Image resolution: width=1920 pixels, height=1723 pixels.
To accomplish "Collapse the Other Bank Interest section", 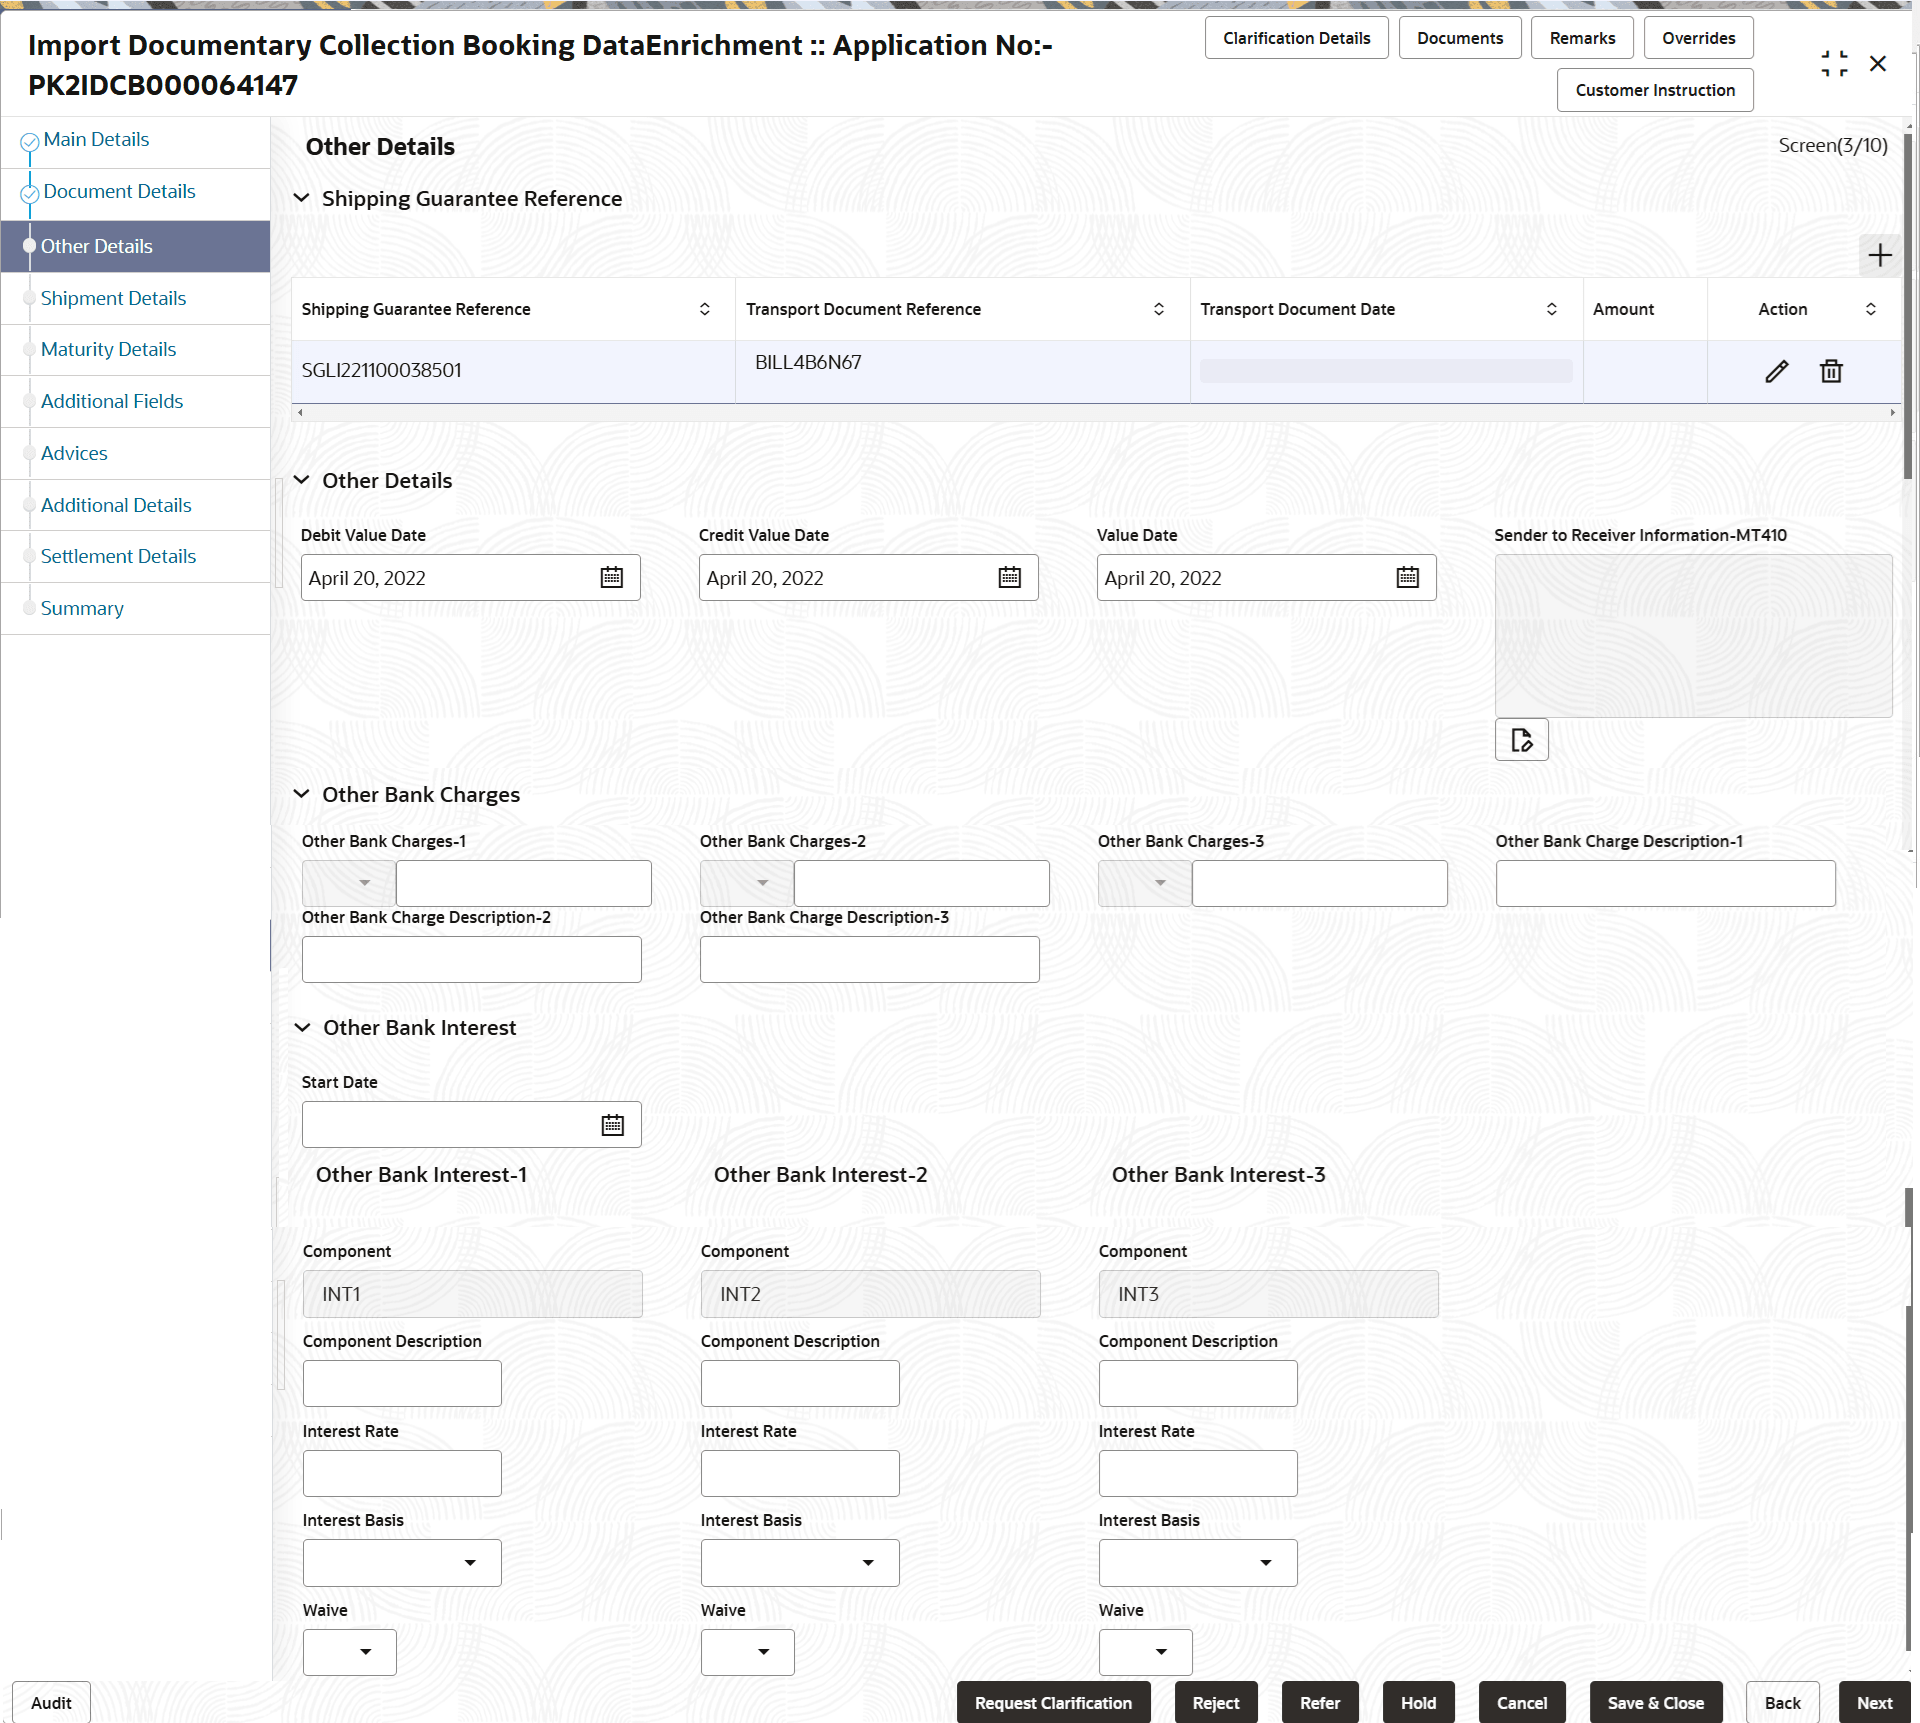I will pyautogui.click(x=302, y=1028).
